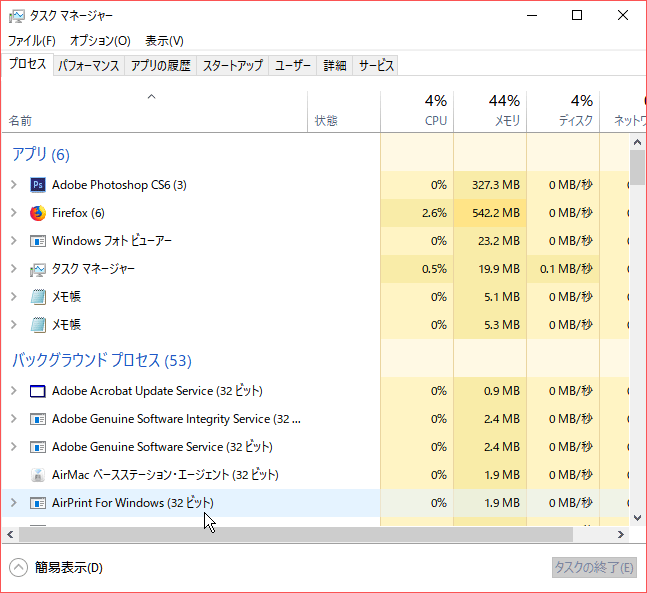Switch to the 詳細 tab
This screenshot has width=647, height=593.
(335, 66)
